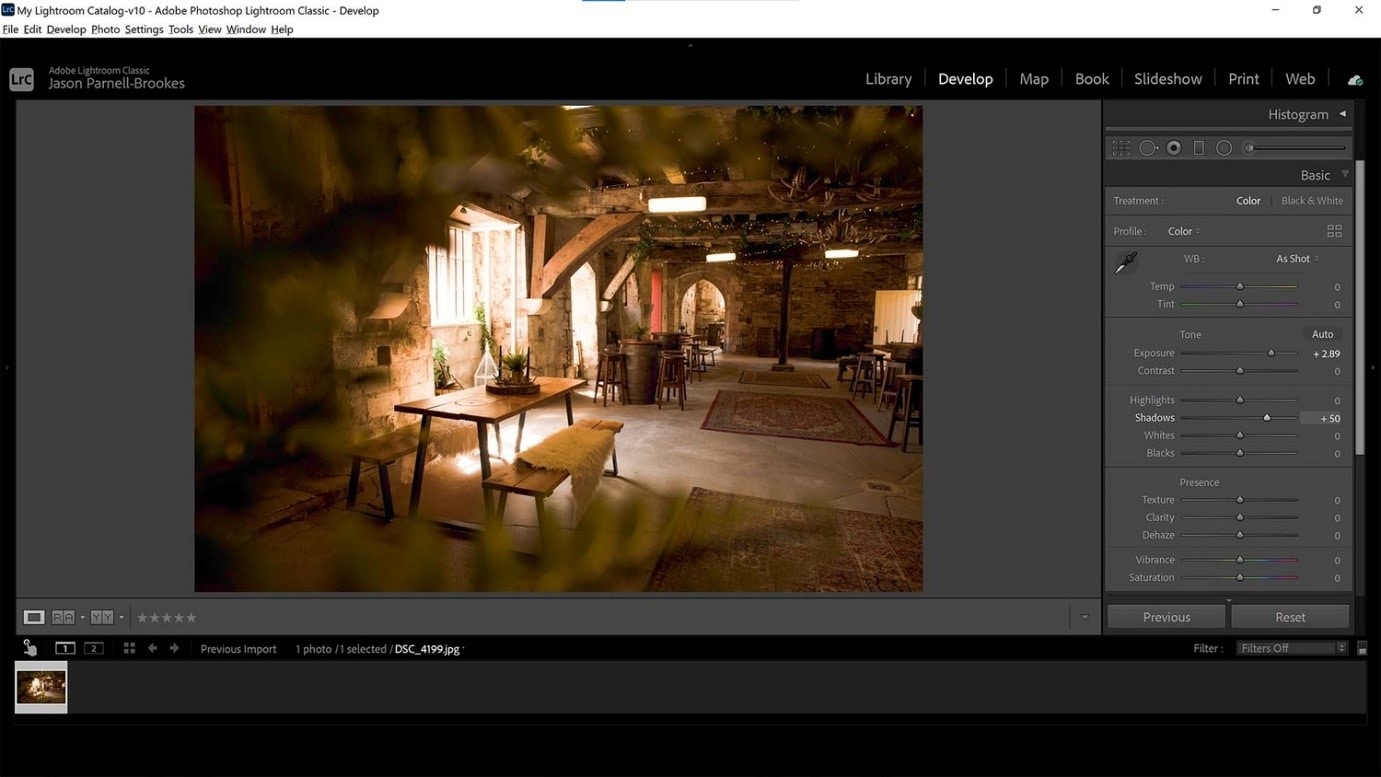
Task: Click the Exposure +2.89 value field
Action: (1325, 353)
